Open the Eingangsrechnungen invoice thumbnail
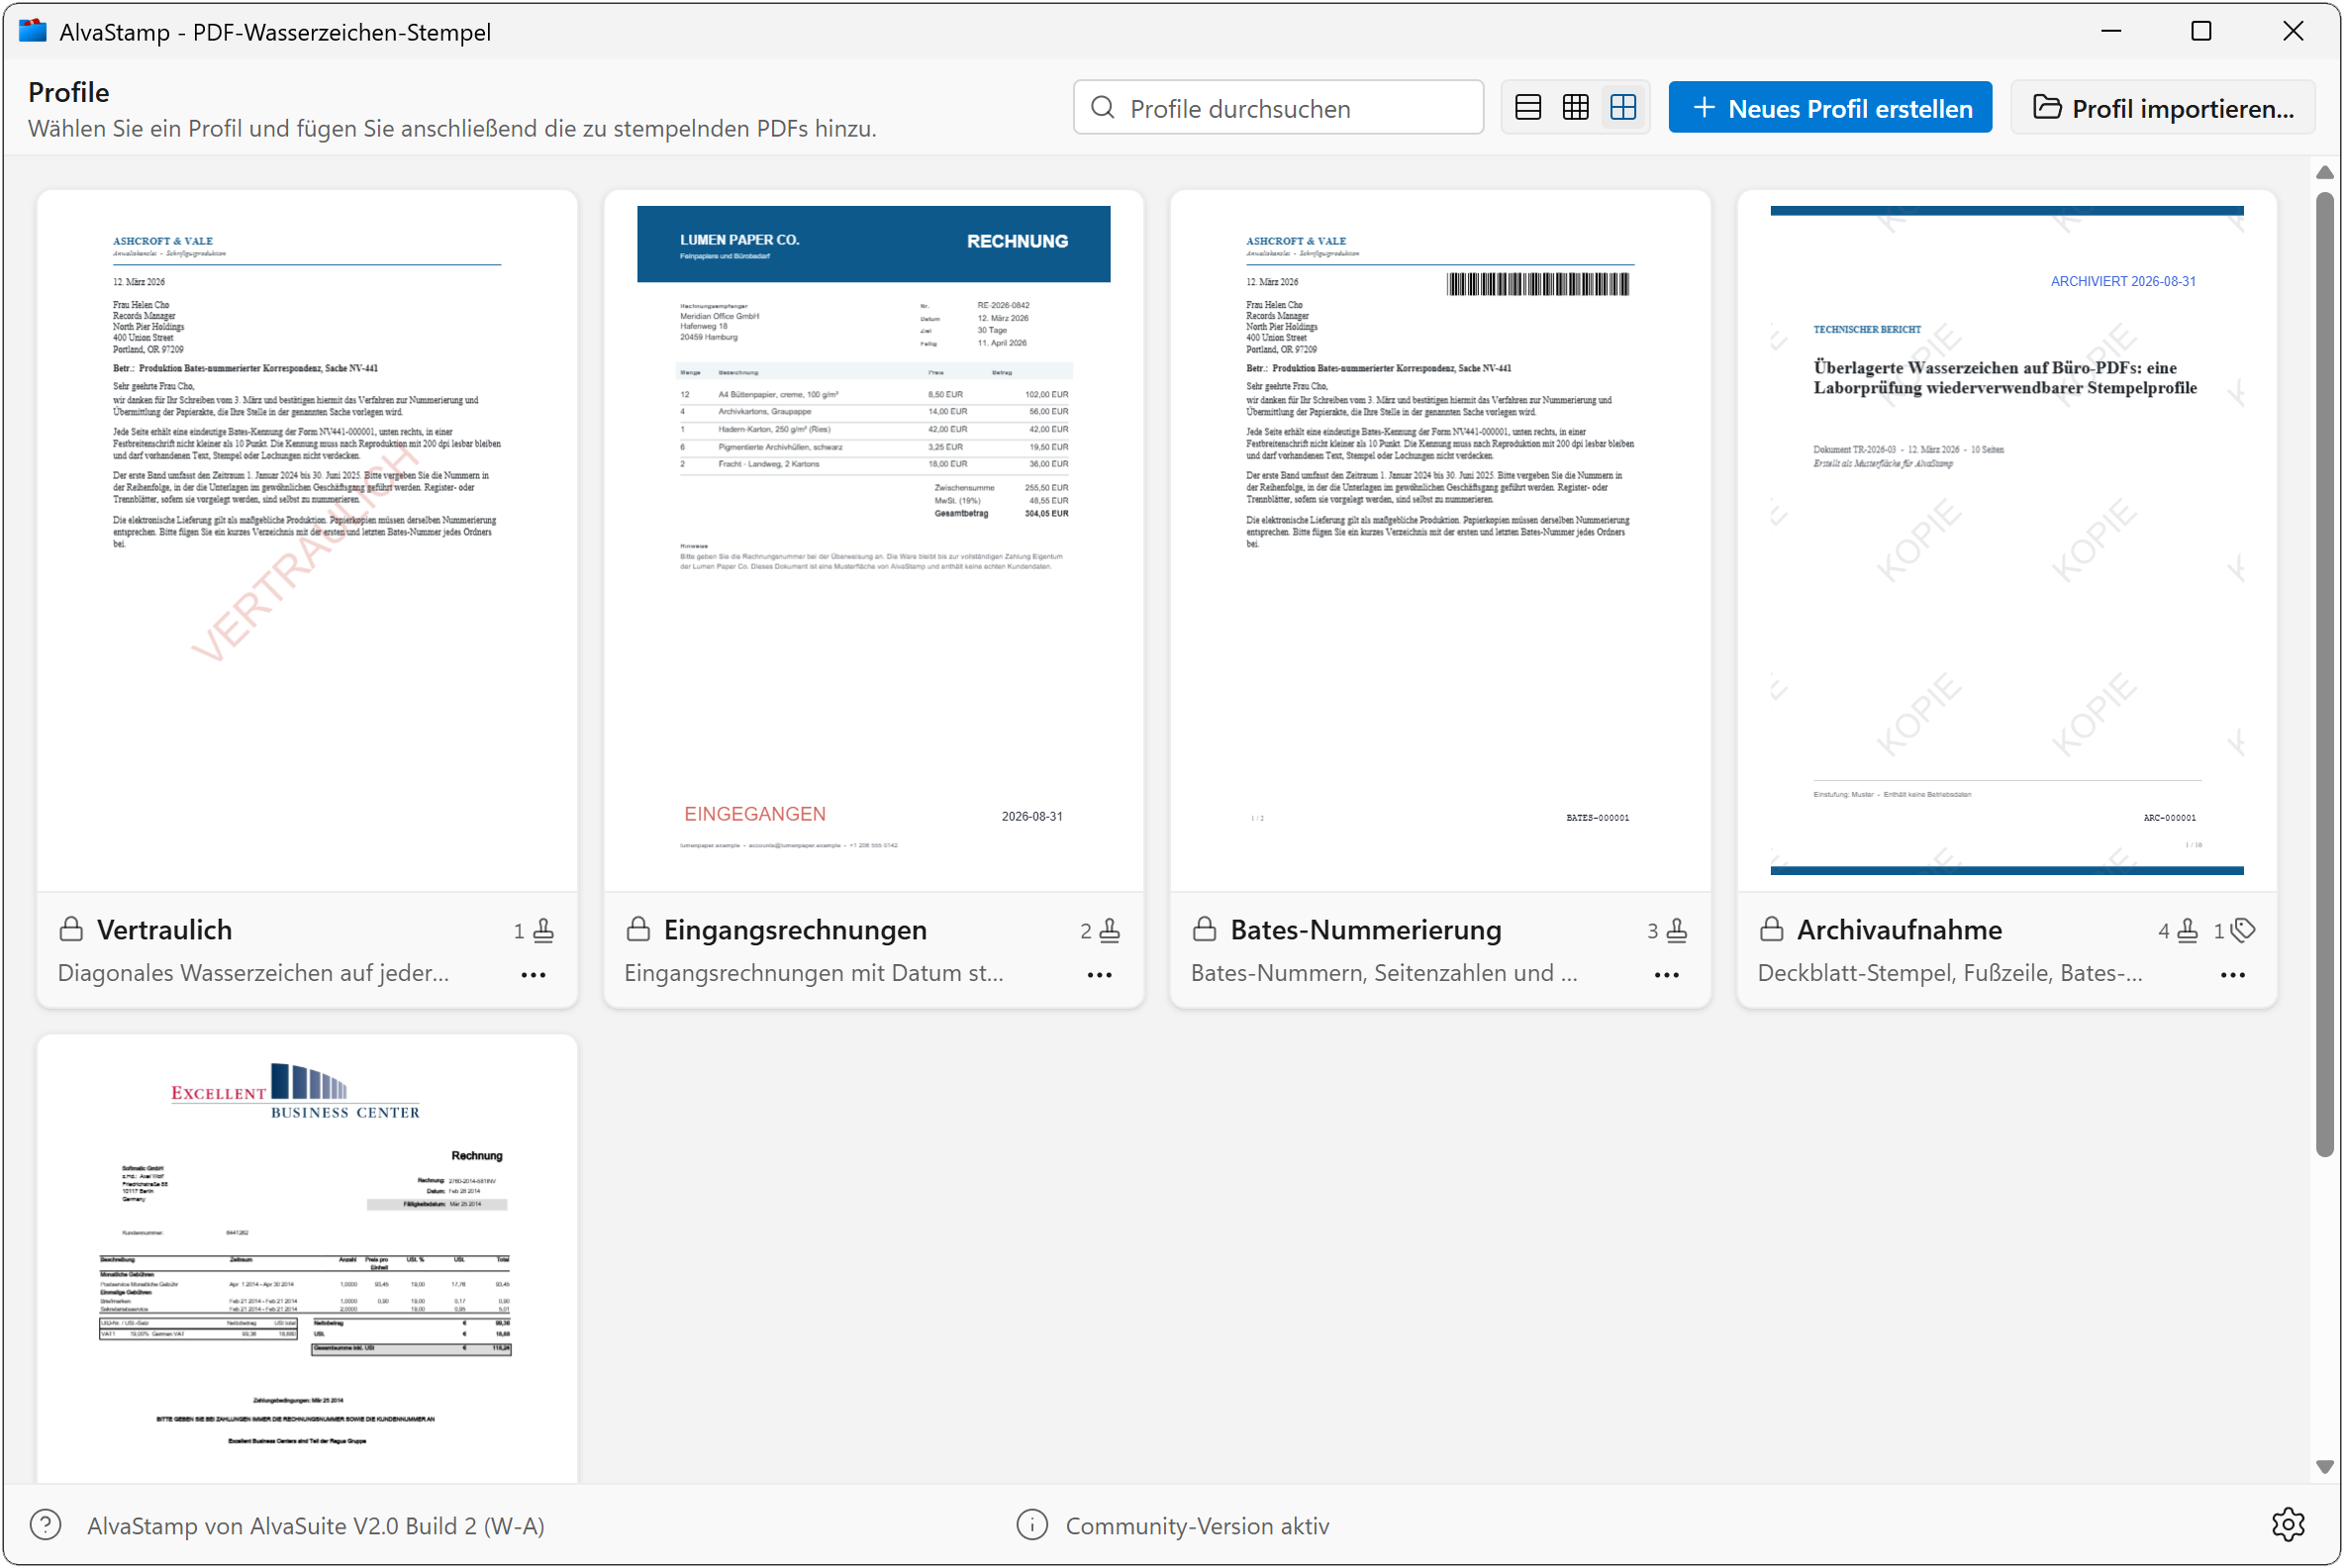The height and width of the screenshot is (1568, 2344). point(873,541)
